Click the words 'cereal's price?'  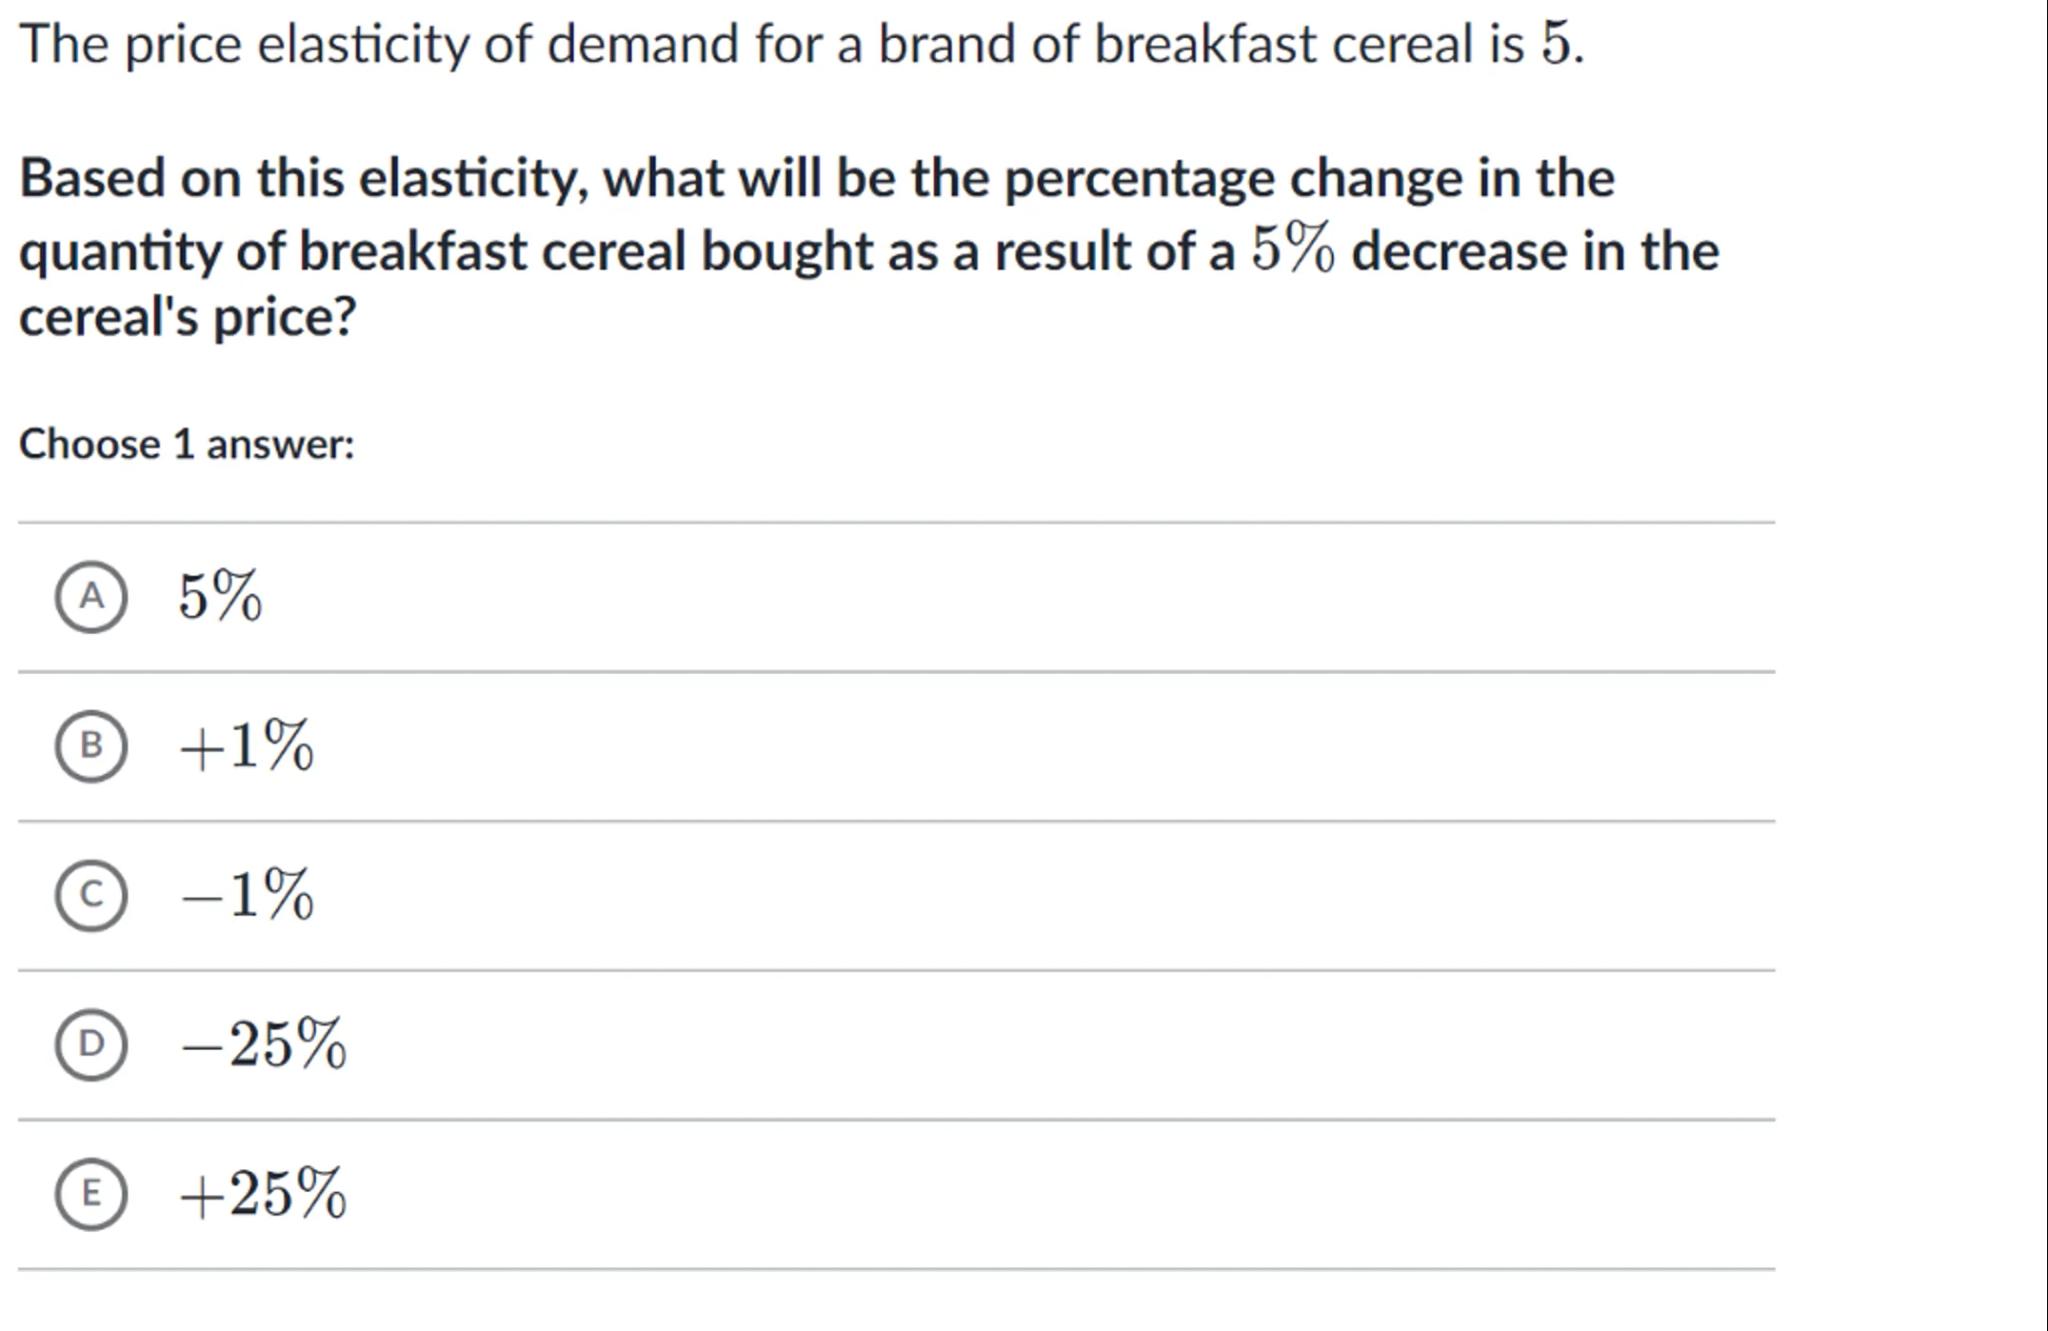187,317
